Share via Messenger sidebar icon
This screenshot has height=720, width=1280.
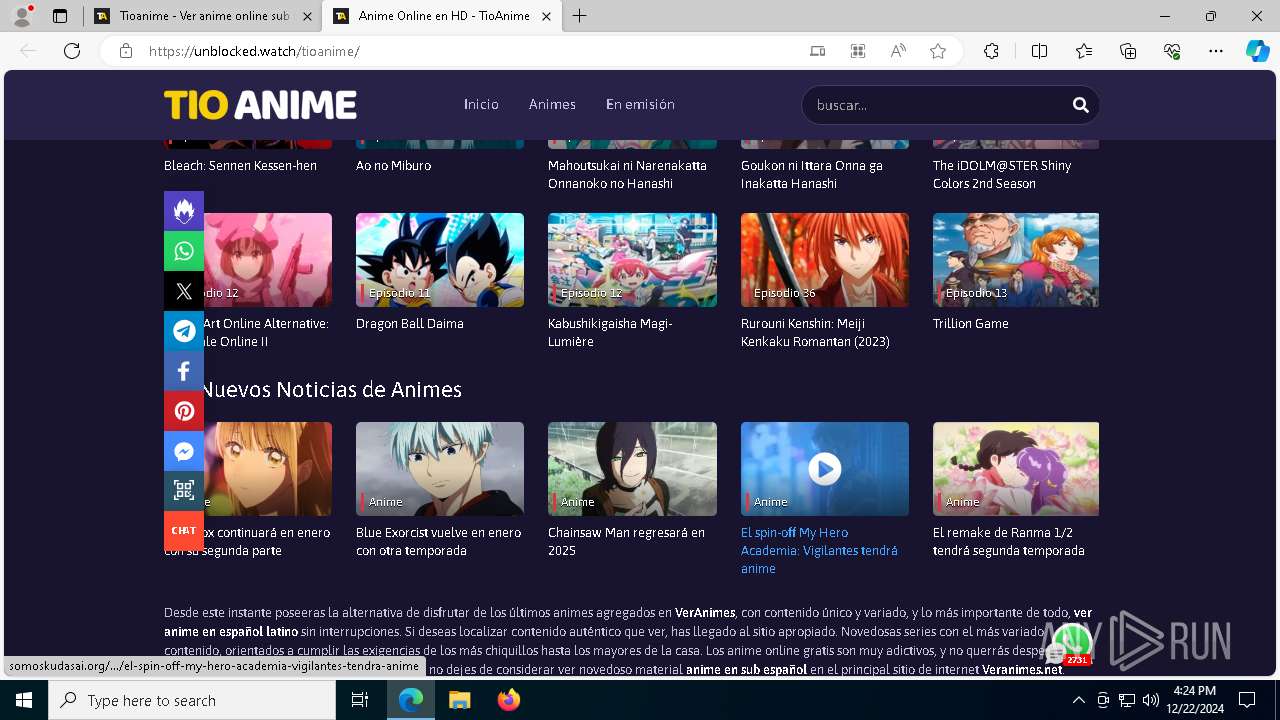pos(184,451)
